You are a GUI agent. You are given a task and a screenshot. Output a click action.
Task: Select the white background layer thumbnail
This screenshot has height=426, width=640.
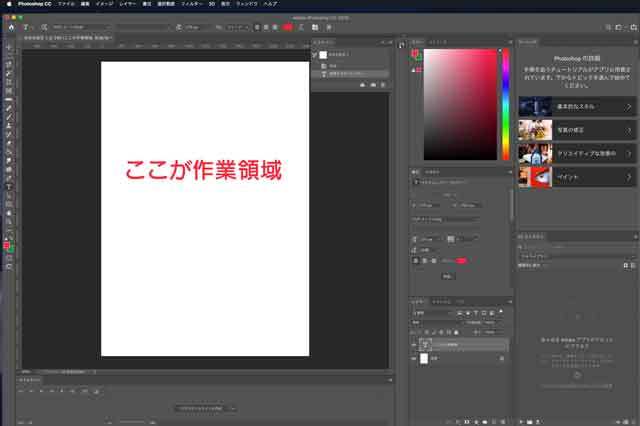coord(424,358)
